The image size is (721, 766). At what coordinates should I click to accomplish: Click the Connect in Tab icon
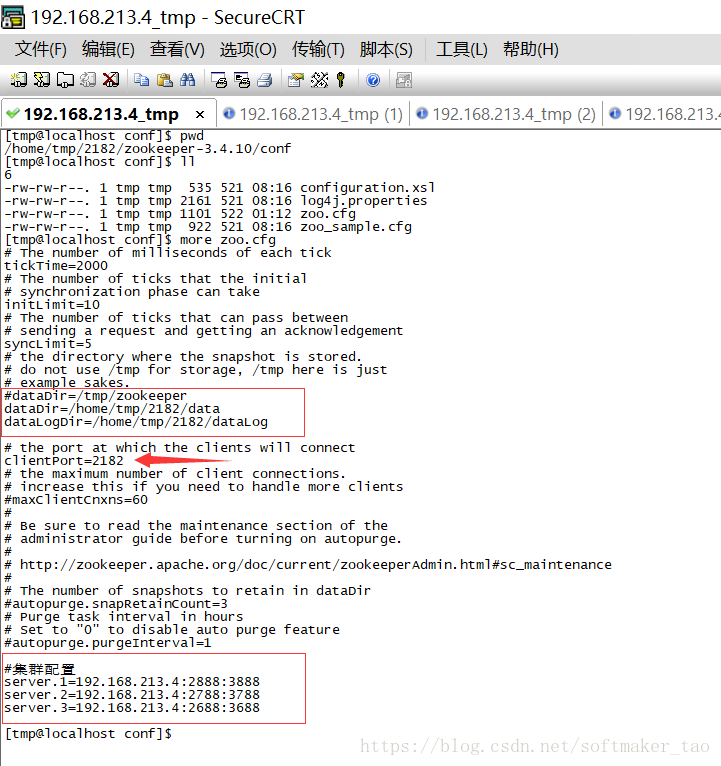pyautogui.click(x=65, y=80)
